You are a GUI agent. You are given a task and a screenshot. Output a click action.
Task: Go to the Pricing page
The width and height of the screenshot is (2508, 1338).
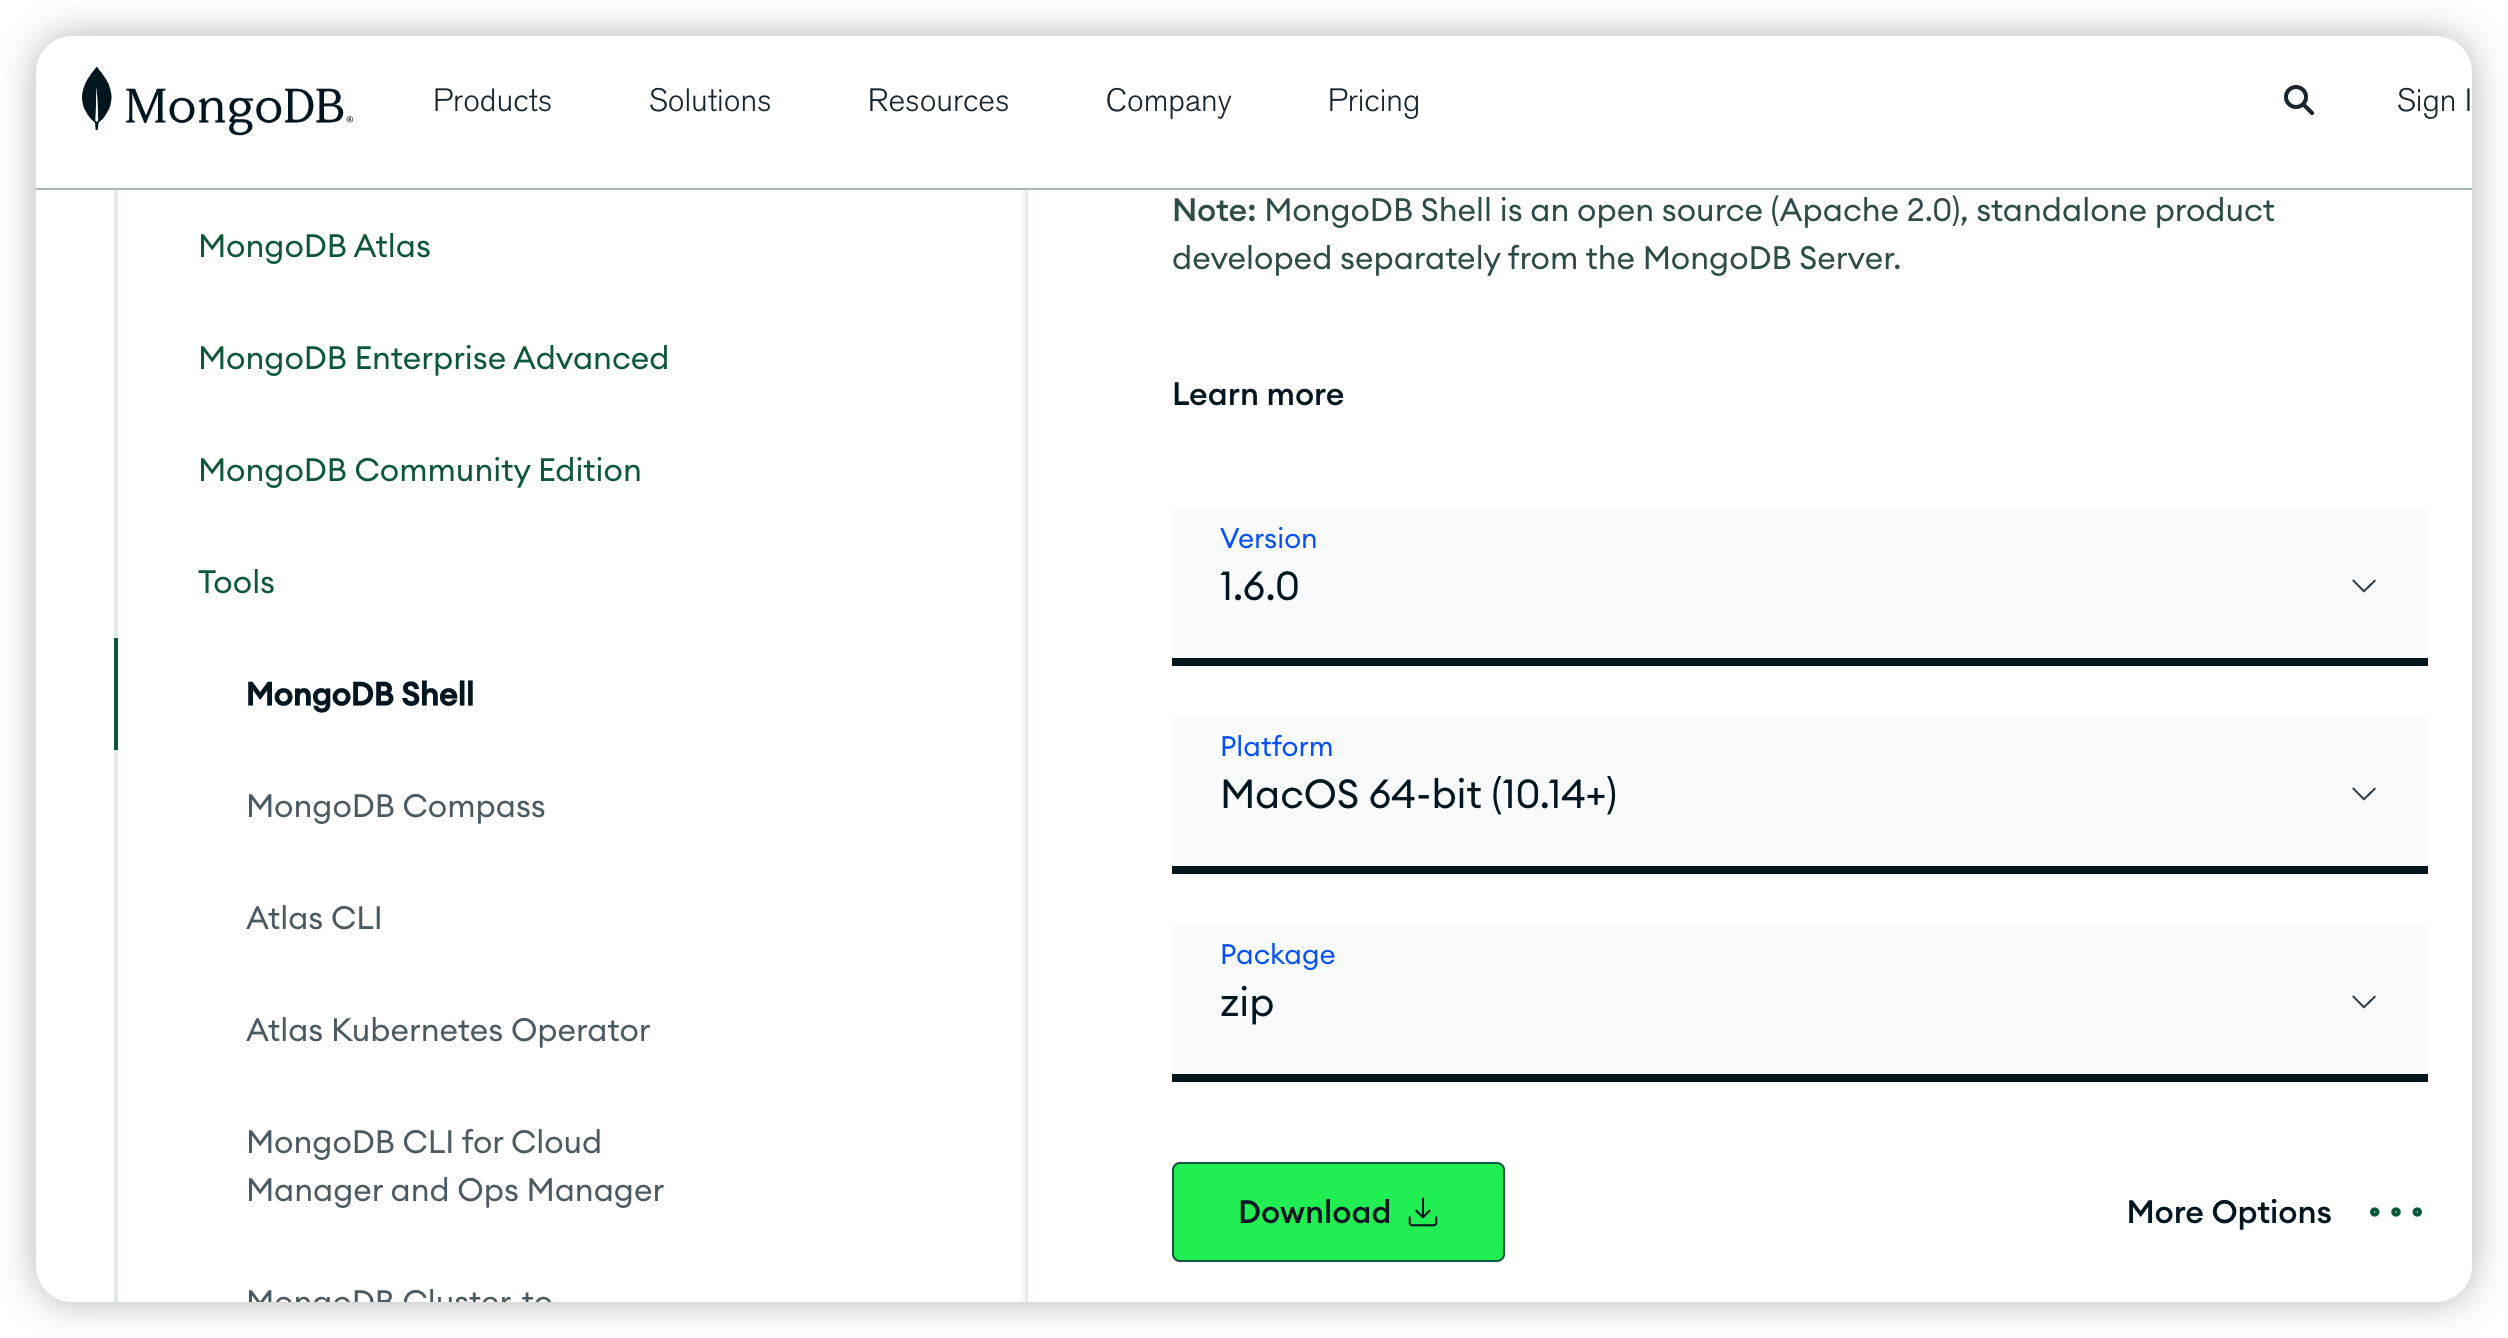[1372, 101]
